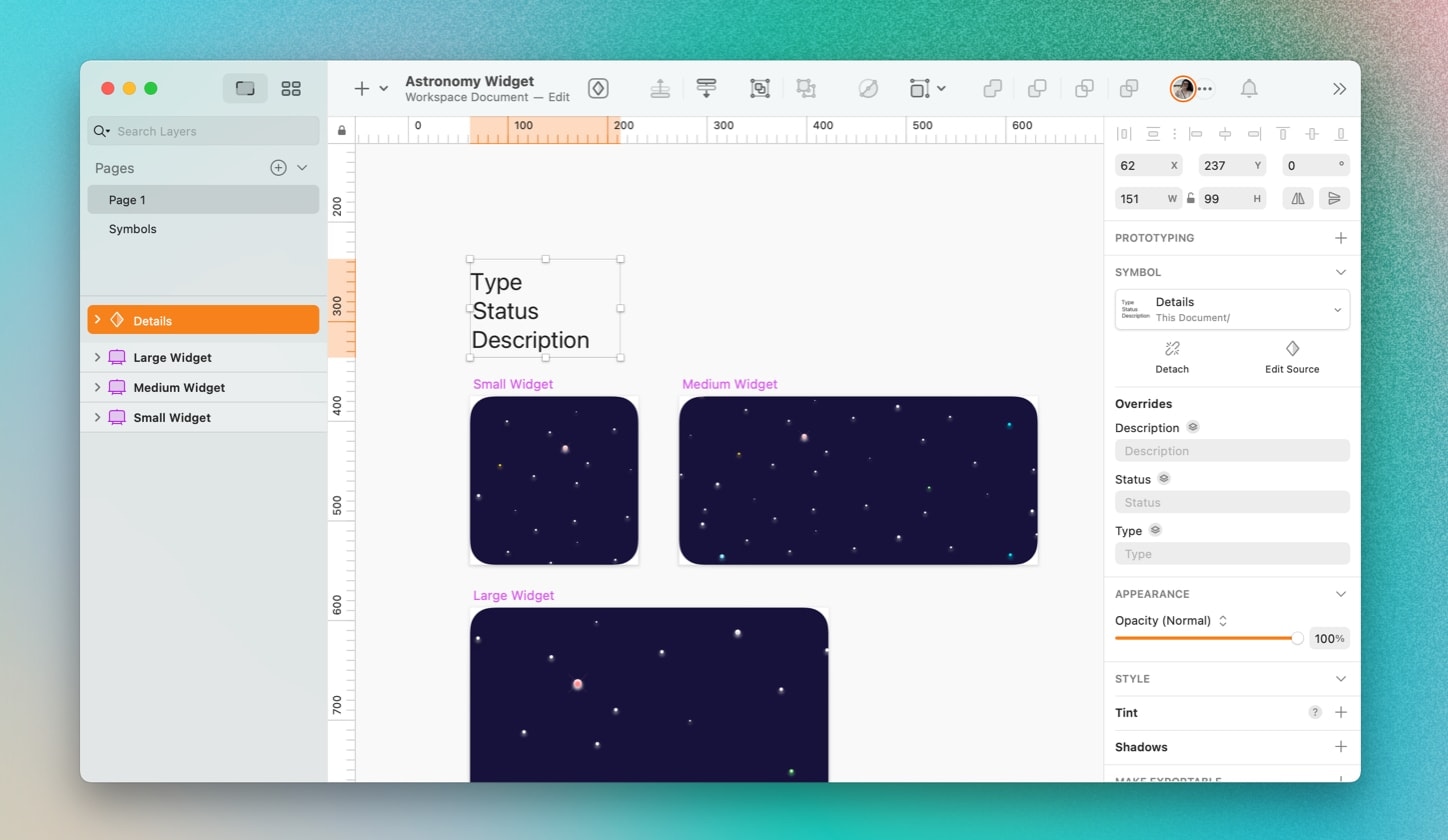This screenshot has height=840, width=1448.
Task: Select Page 1 in Pages list
Action: (127, 200)
